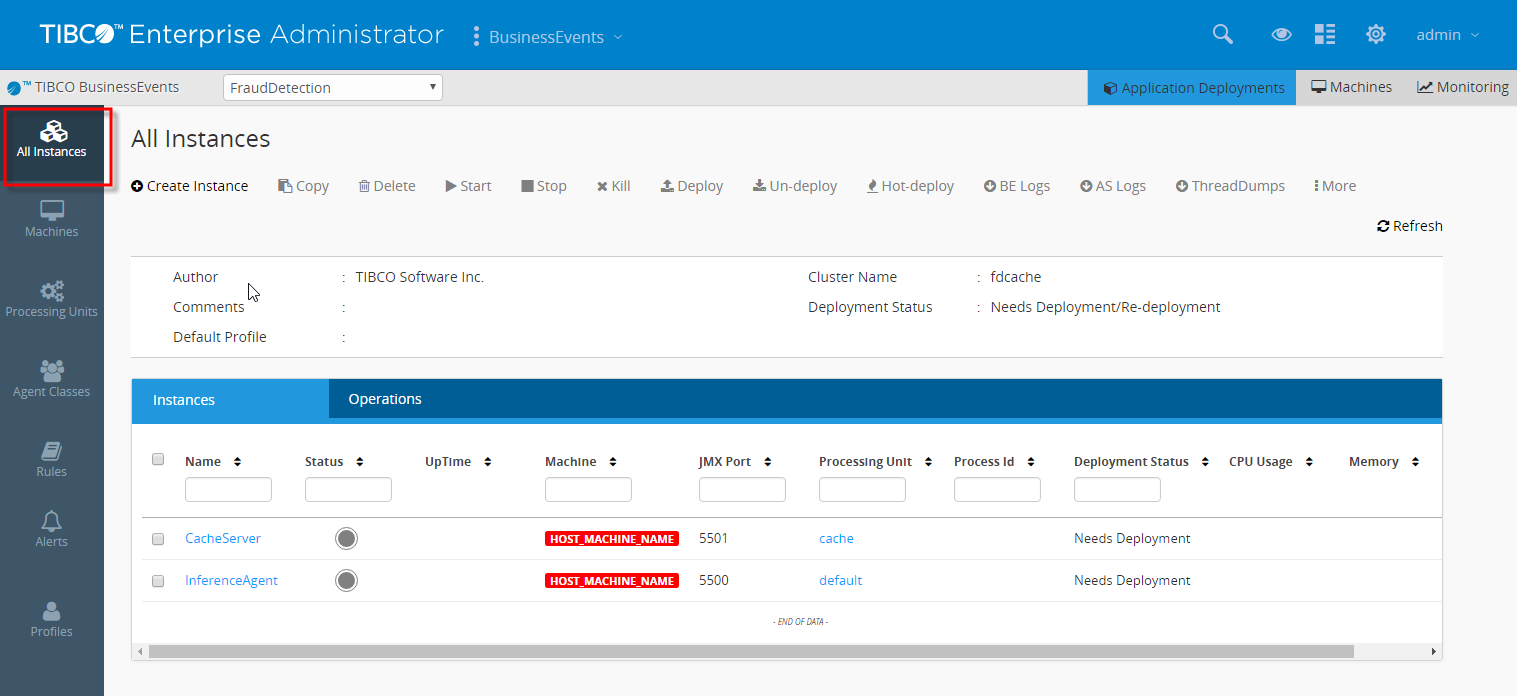Click the InferenceAgent status indicator icon

point(346,581)
